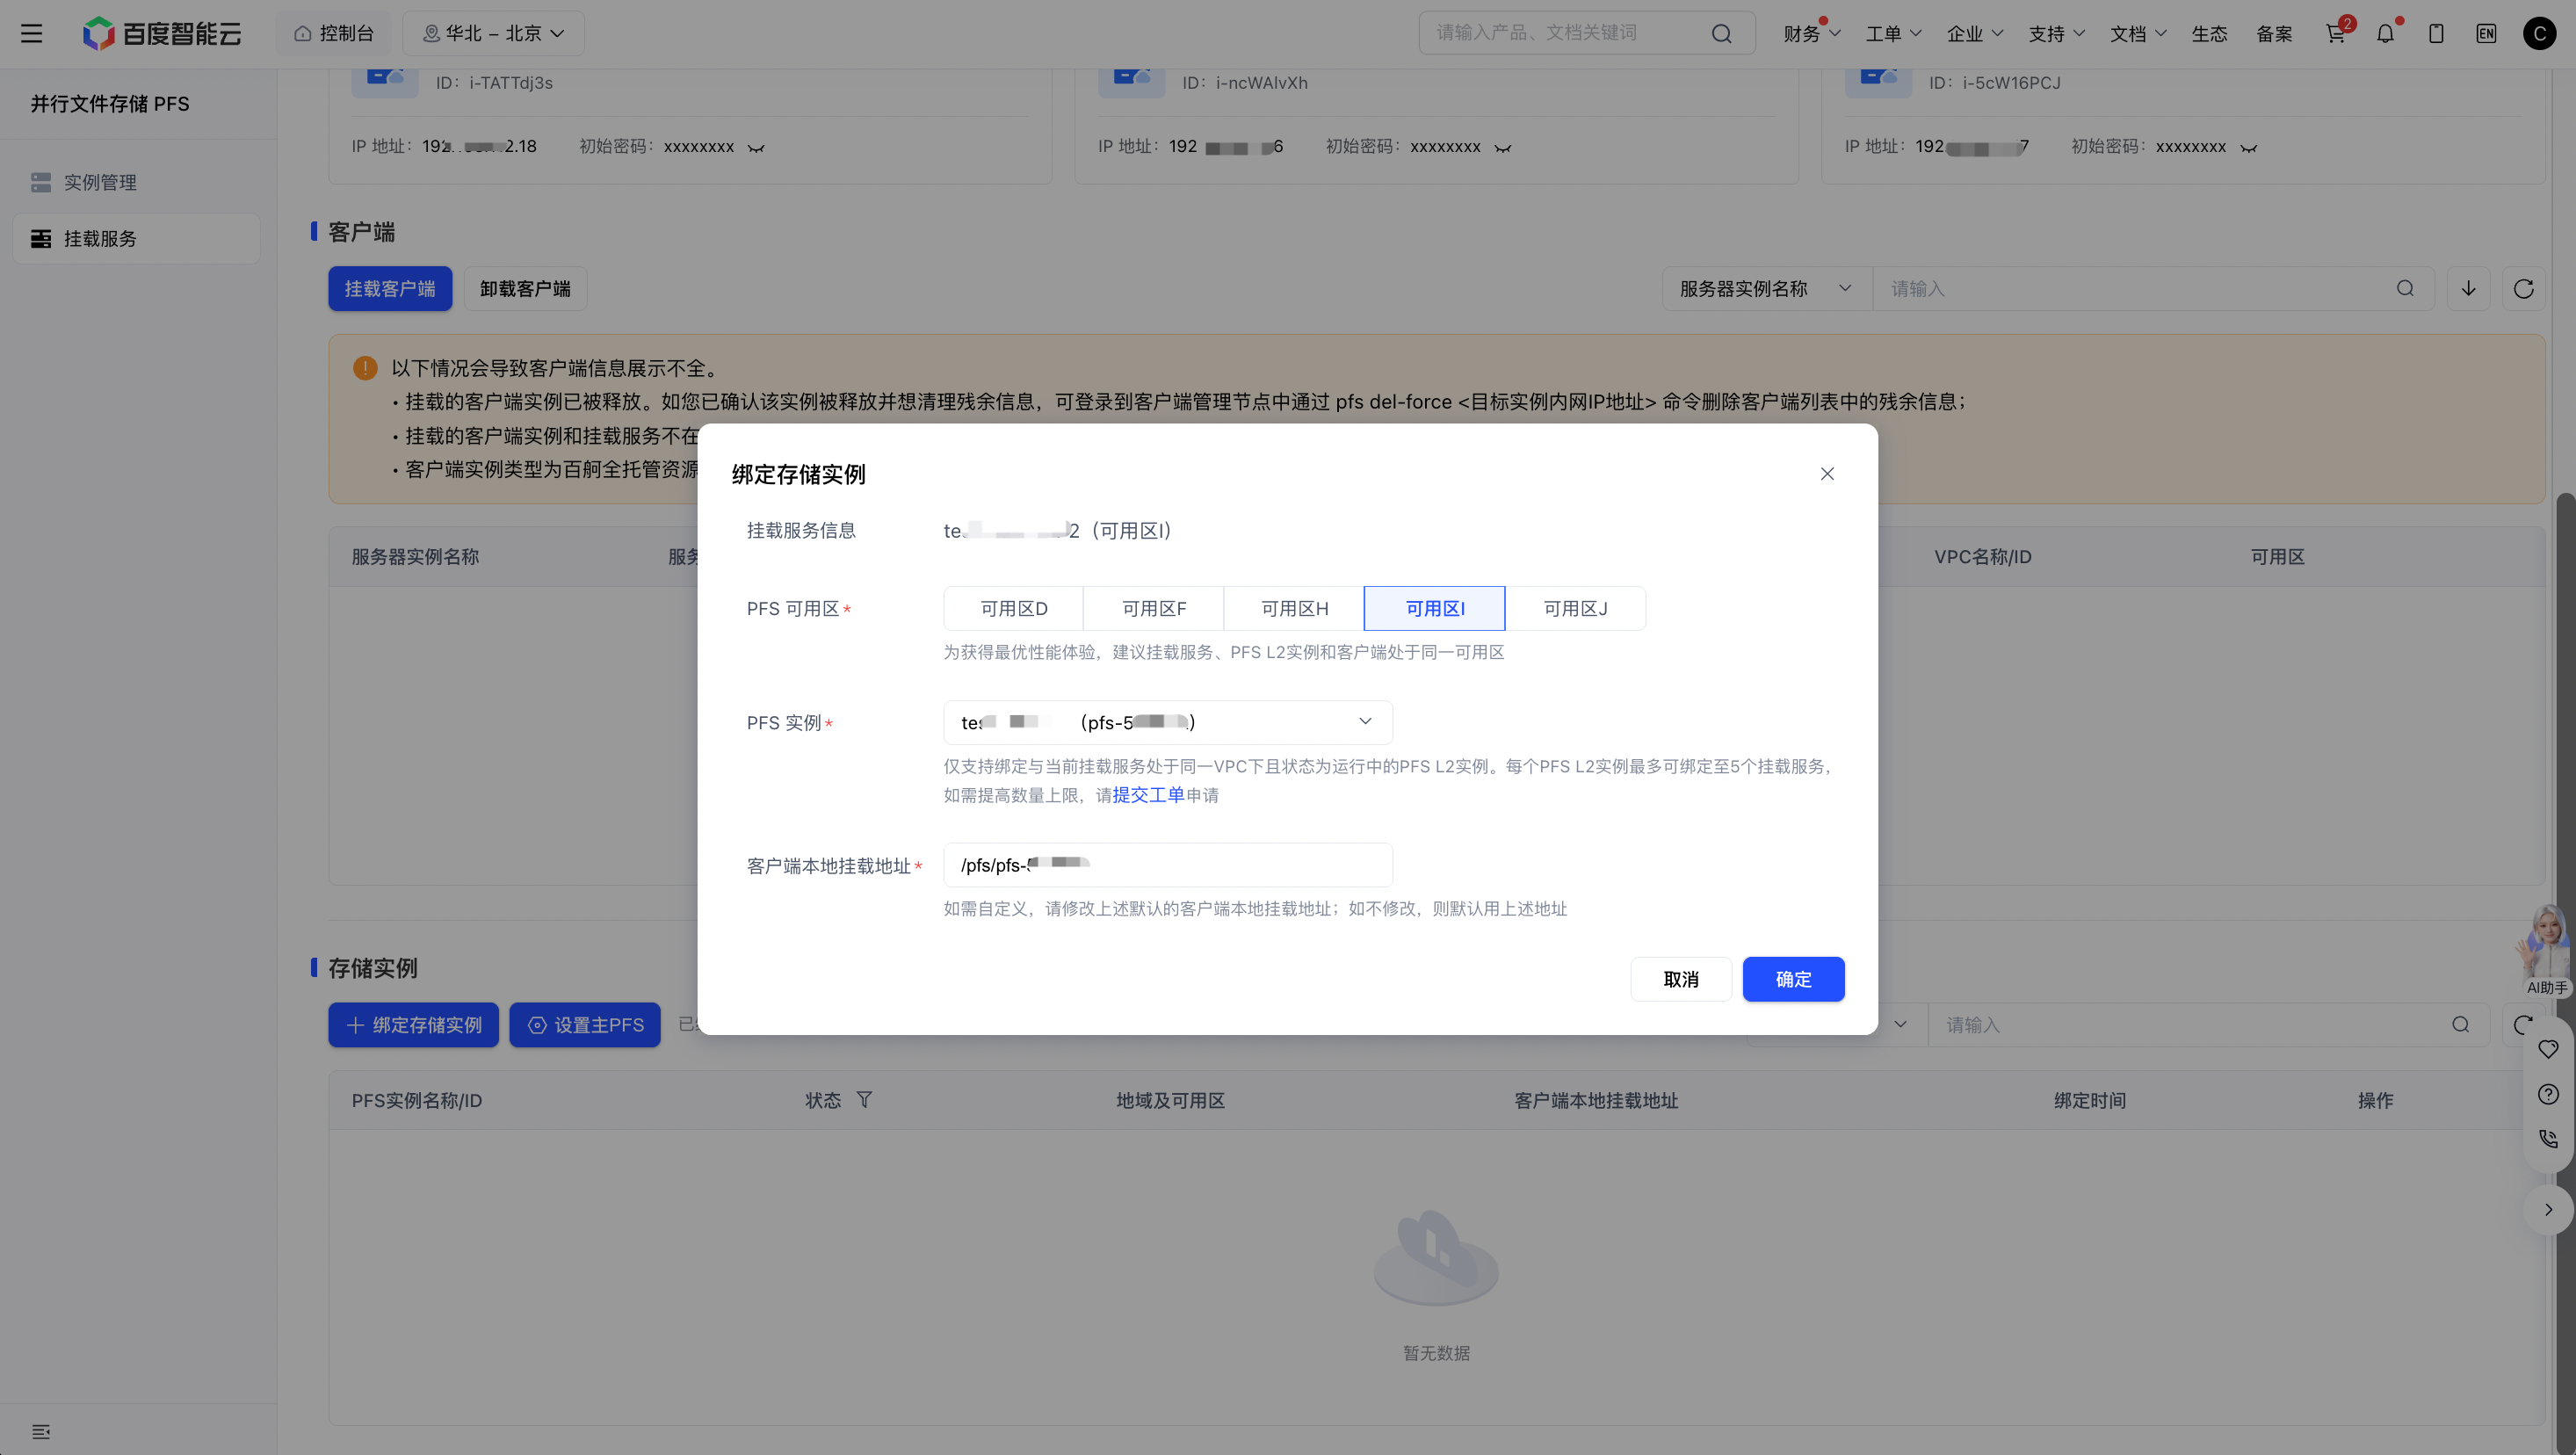Open the notification bell icon
Viewport: 2576px width, 1455px height.
pos(2385,33)
